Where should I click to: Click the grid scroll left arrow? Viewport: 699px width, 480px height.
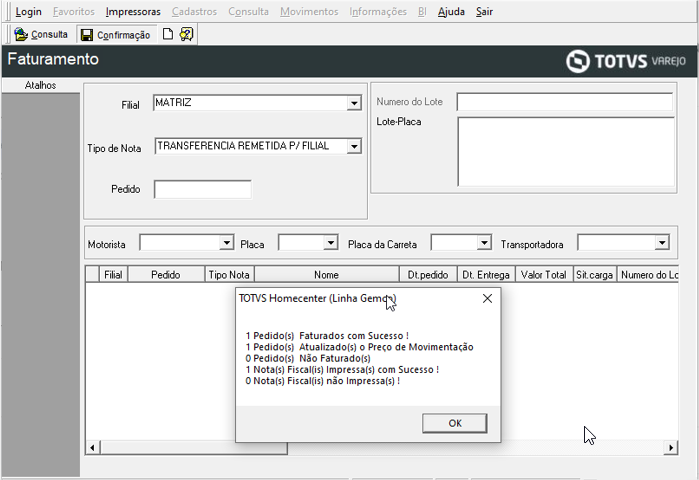tap(92, 447)
